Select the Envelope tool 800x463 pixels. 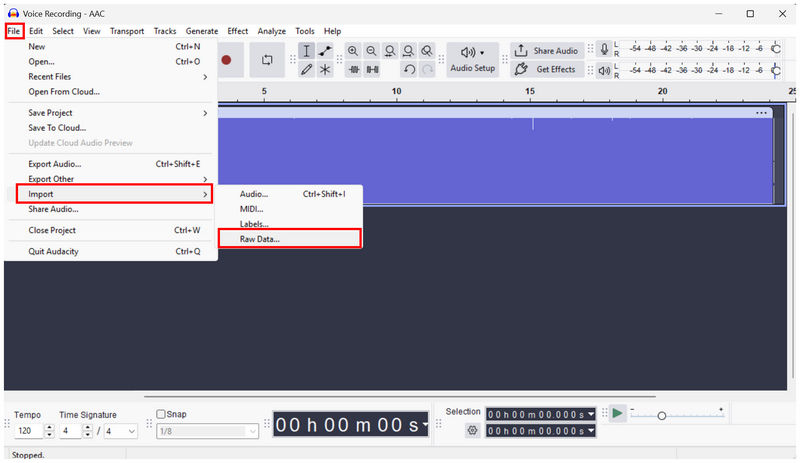[325, 51]
